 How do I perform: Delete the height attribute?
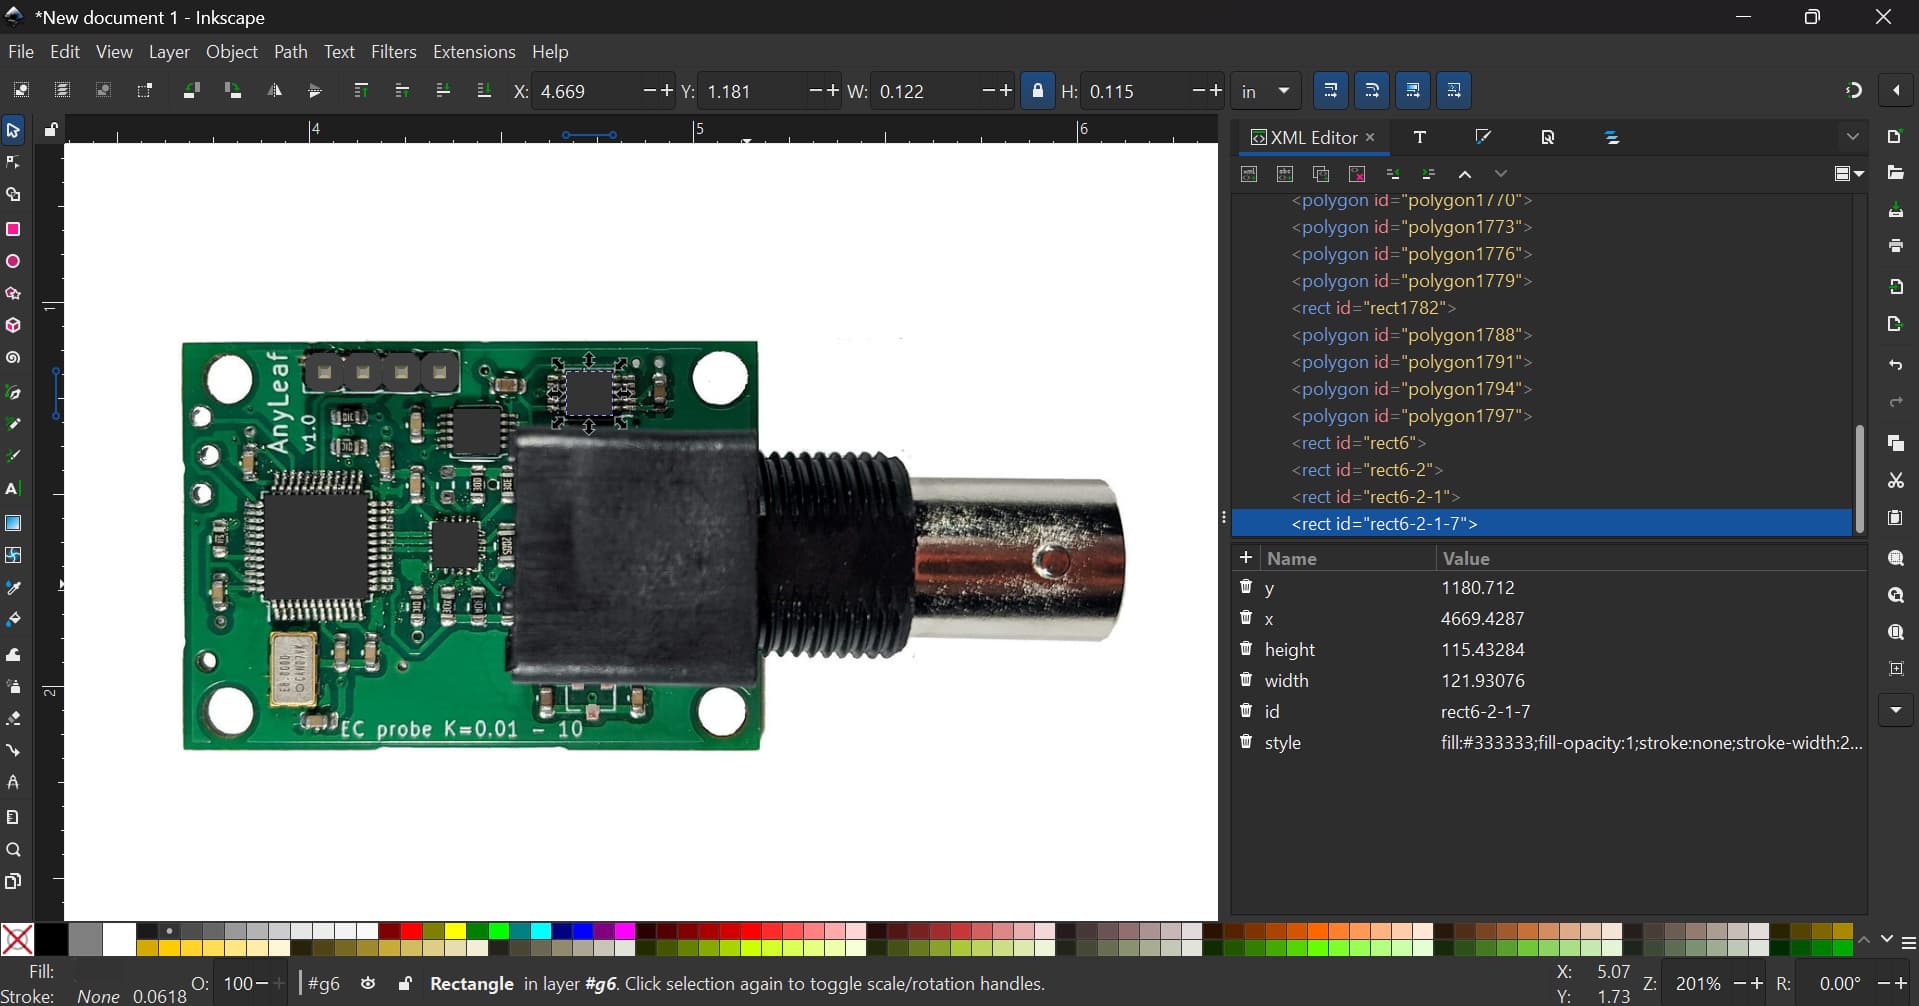click(1246, 649)
